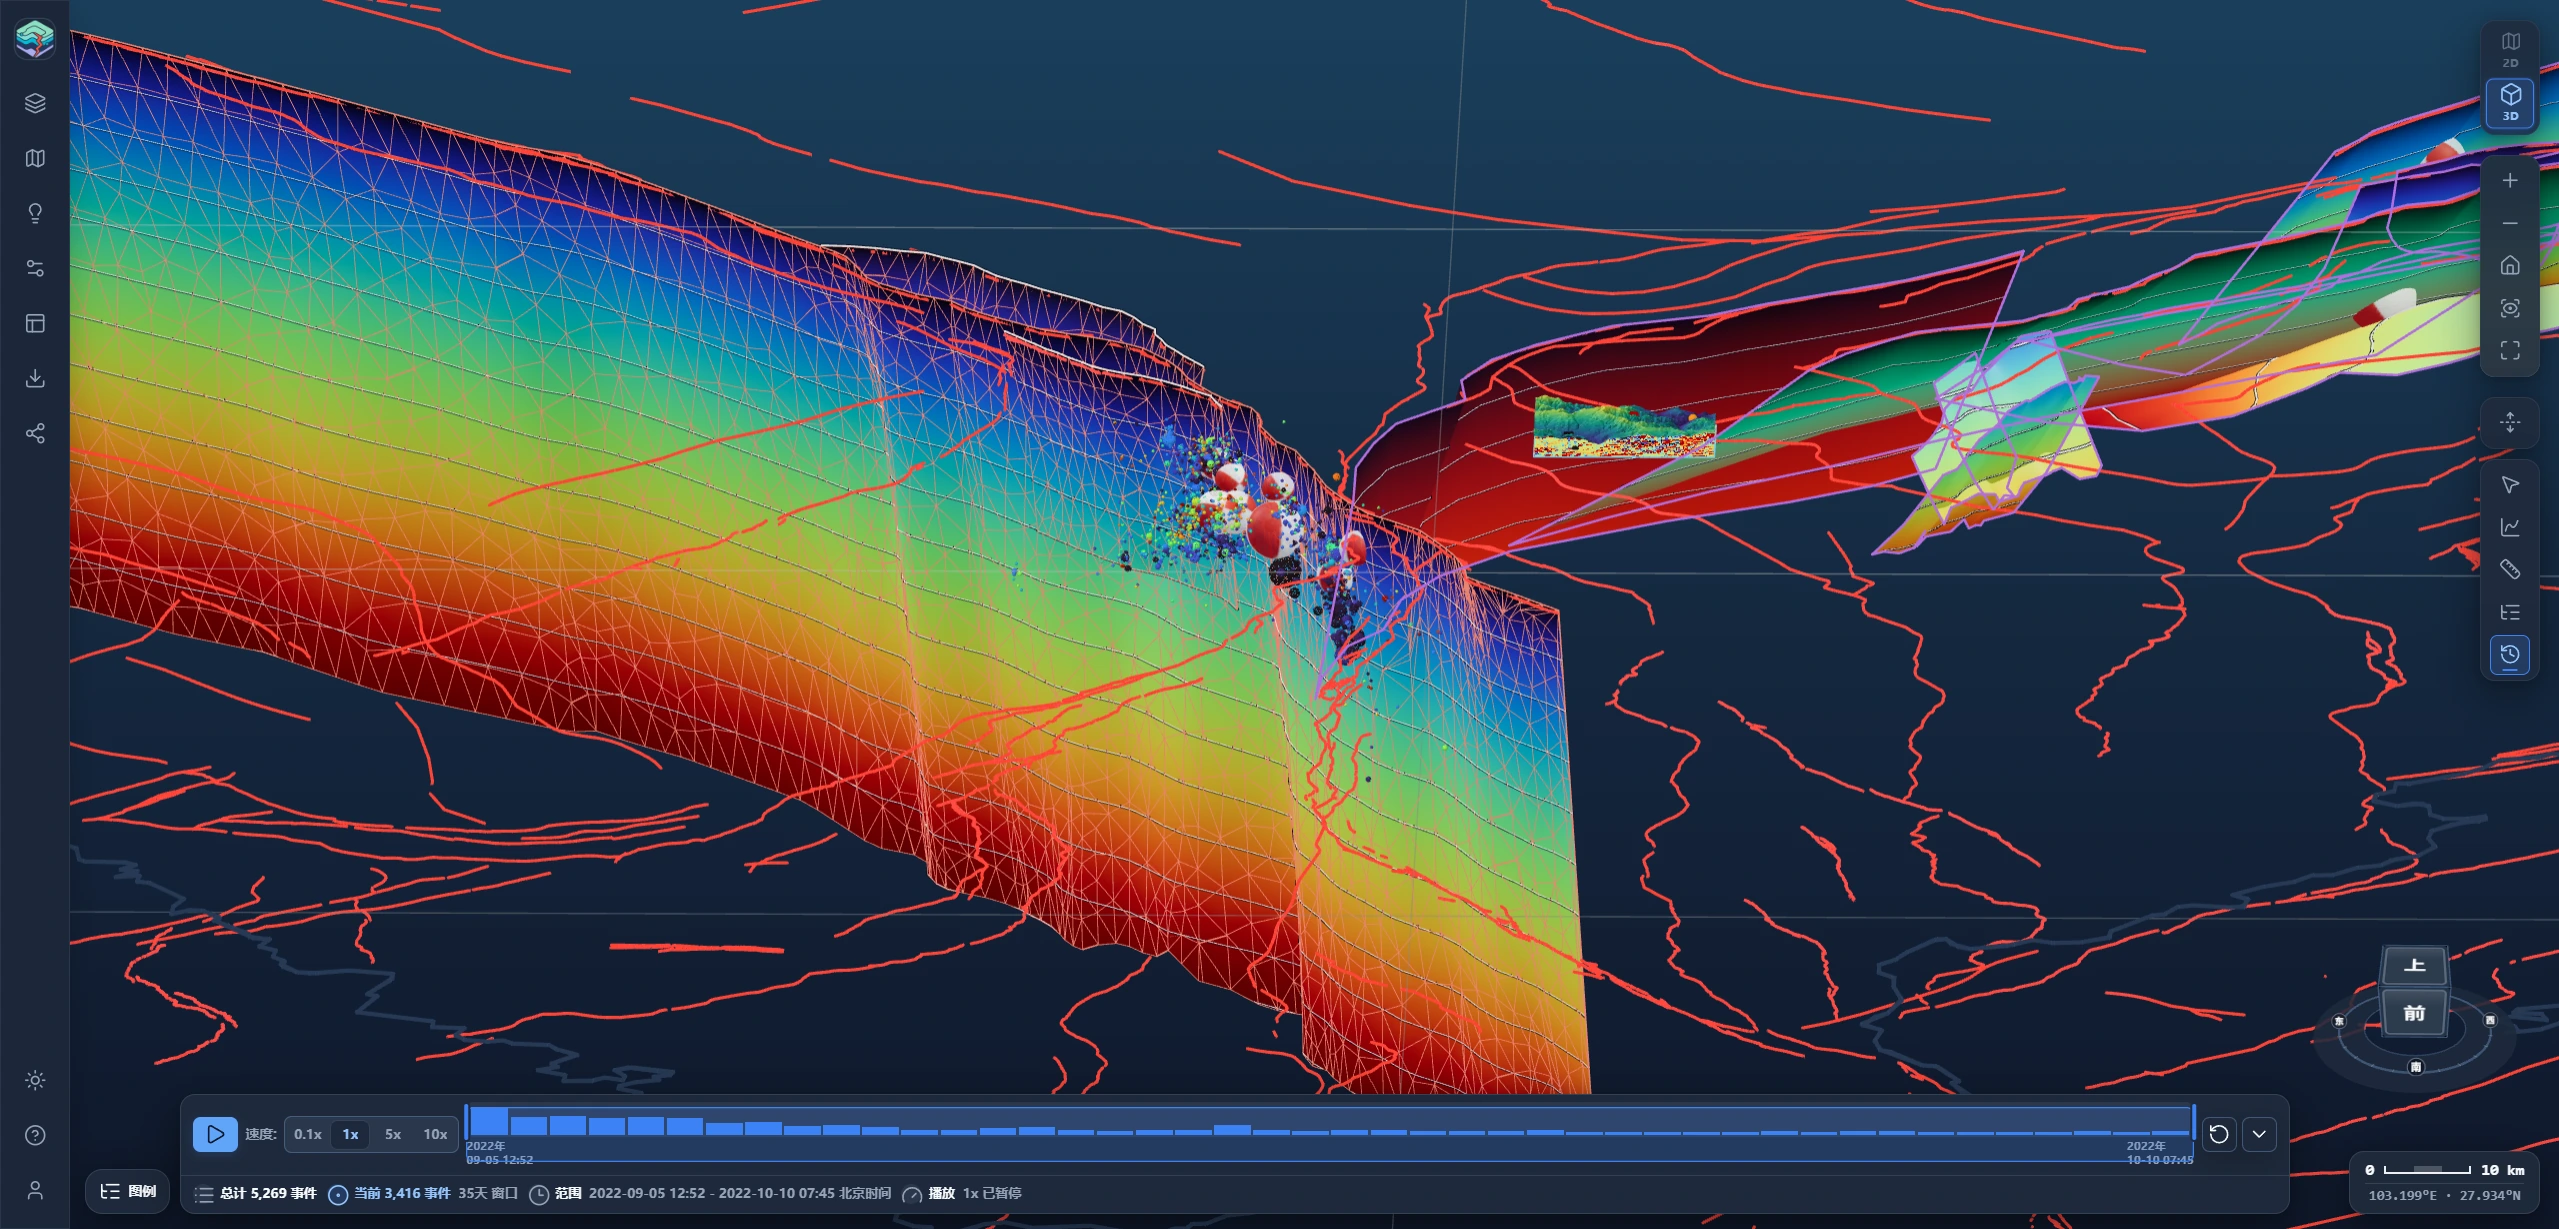Switch to 2D map view

click(x=2510, y=49)
